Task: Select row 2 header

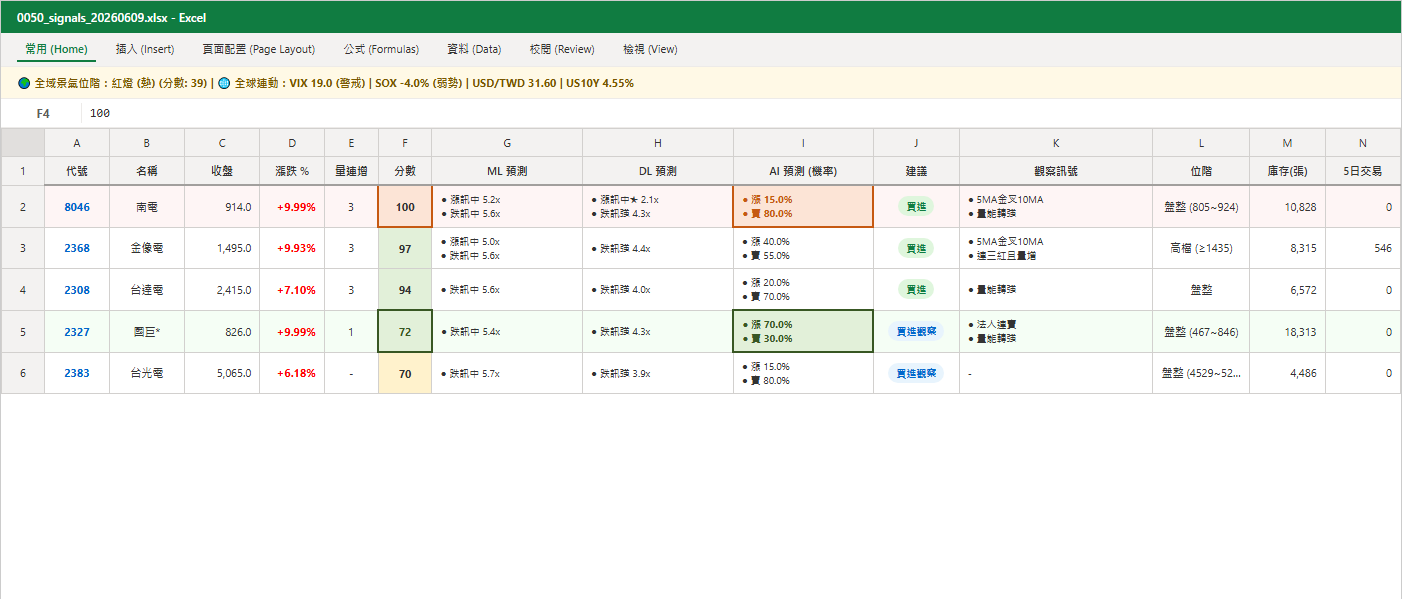Action: point(22,207)
